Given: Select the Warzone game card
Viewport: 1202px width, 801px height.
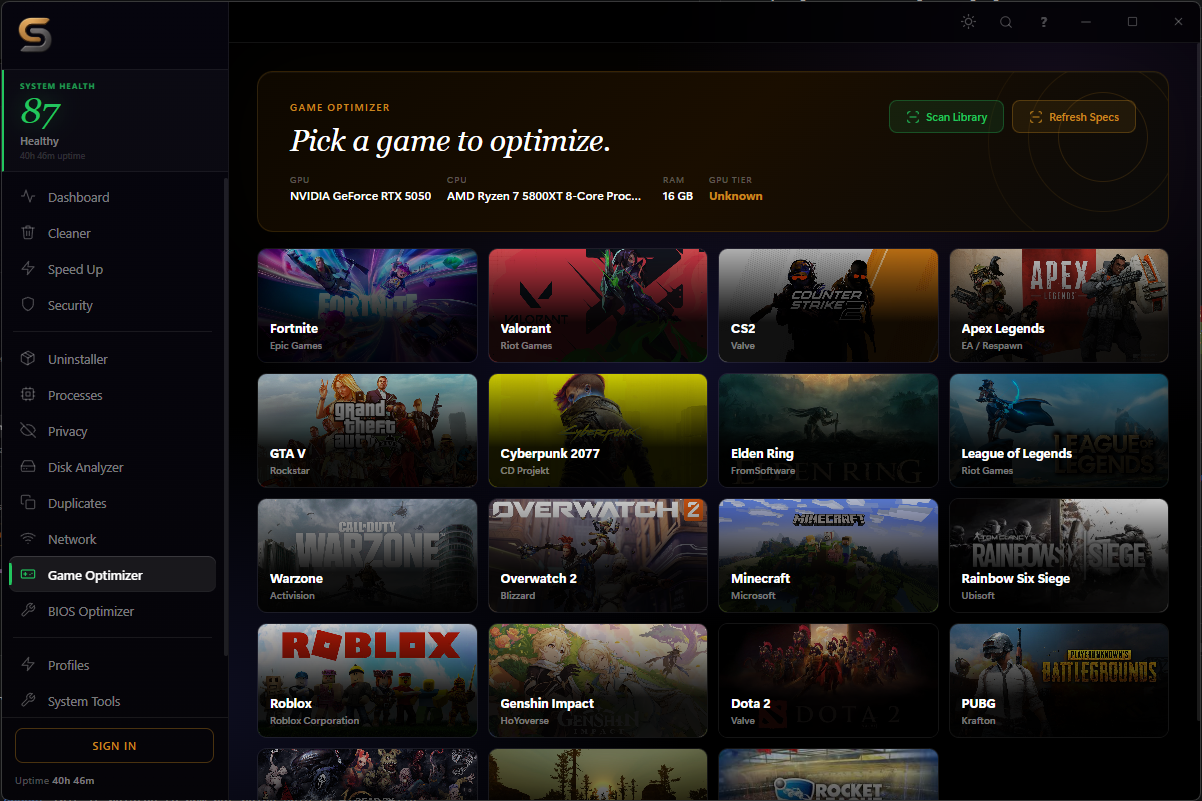Looking at the screenshot, I should (367, 555).
